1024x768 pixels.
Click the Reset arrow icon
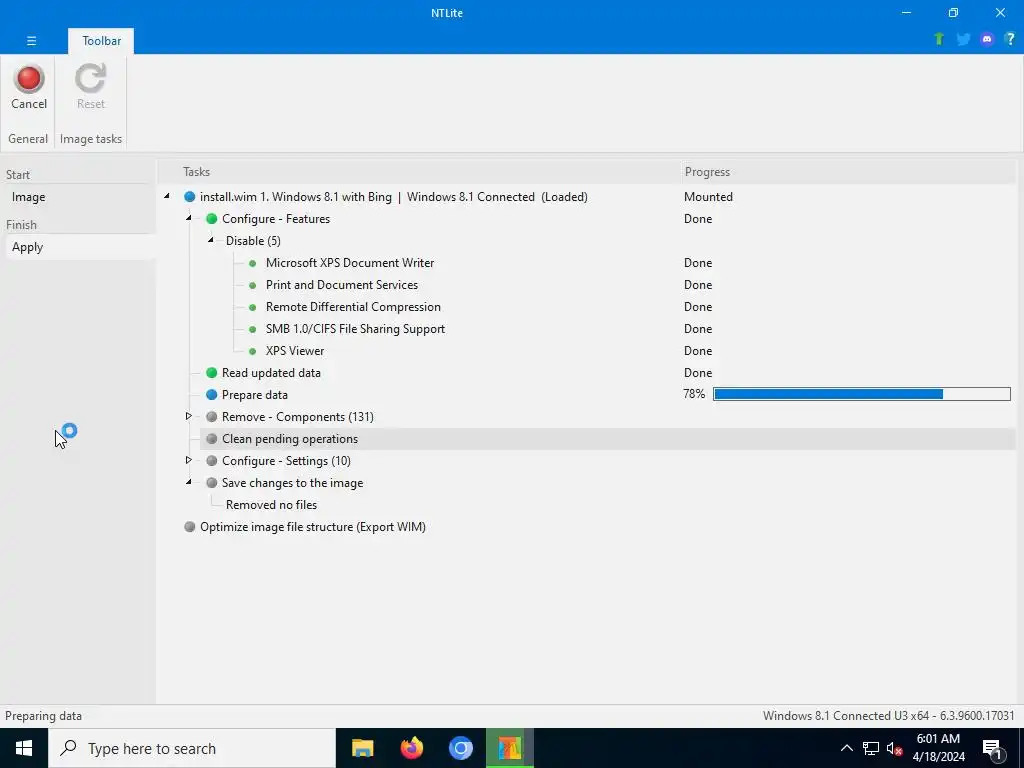click(x=90, y=78)
